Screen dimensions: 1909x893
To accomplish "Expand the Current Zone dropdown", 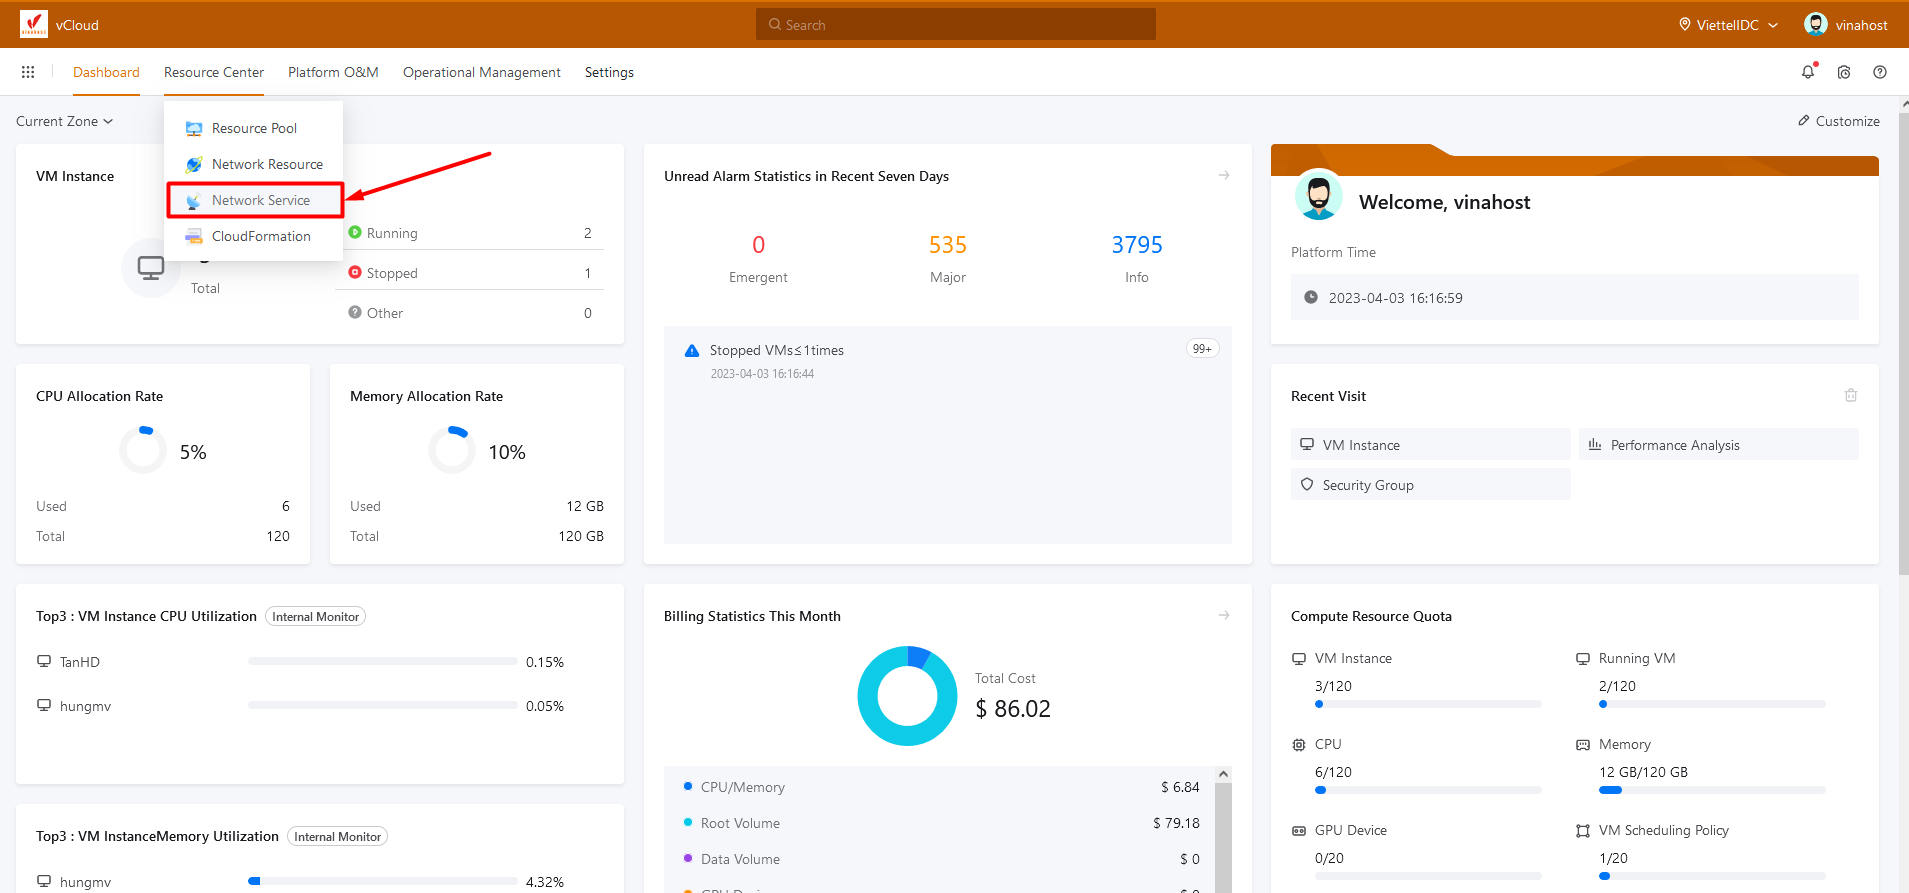I will tap(65, 121).
